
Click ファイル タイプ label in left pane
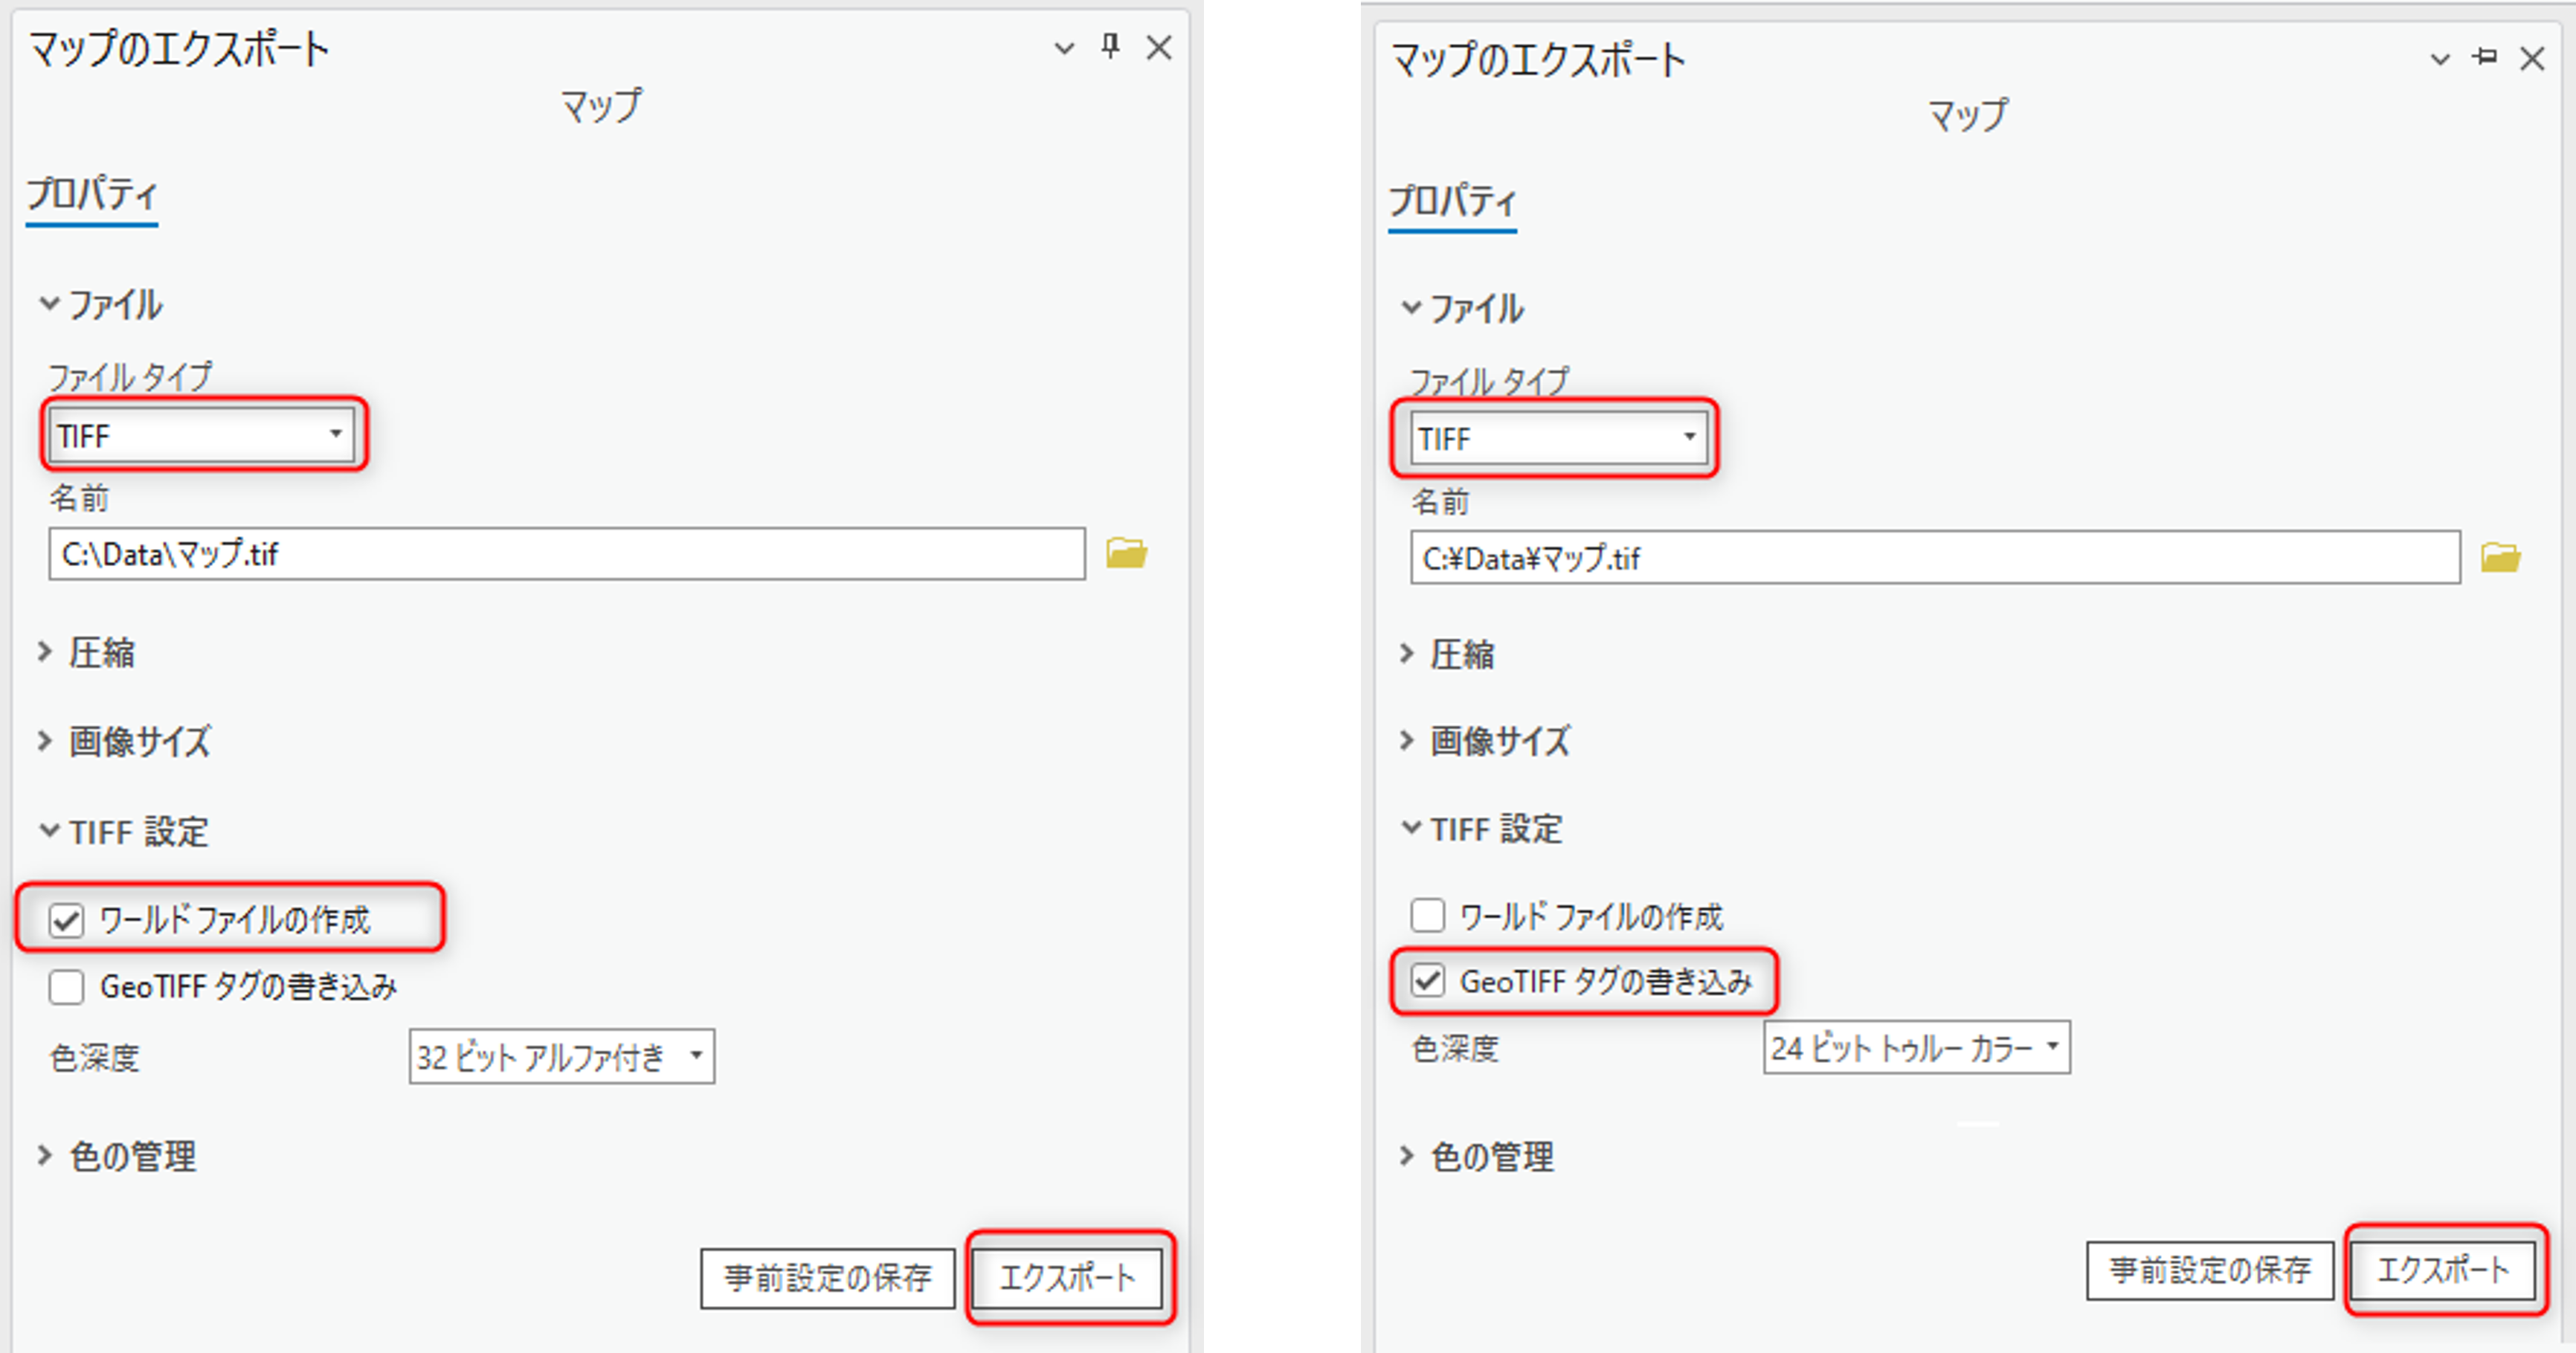coord(130,376)
